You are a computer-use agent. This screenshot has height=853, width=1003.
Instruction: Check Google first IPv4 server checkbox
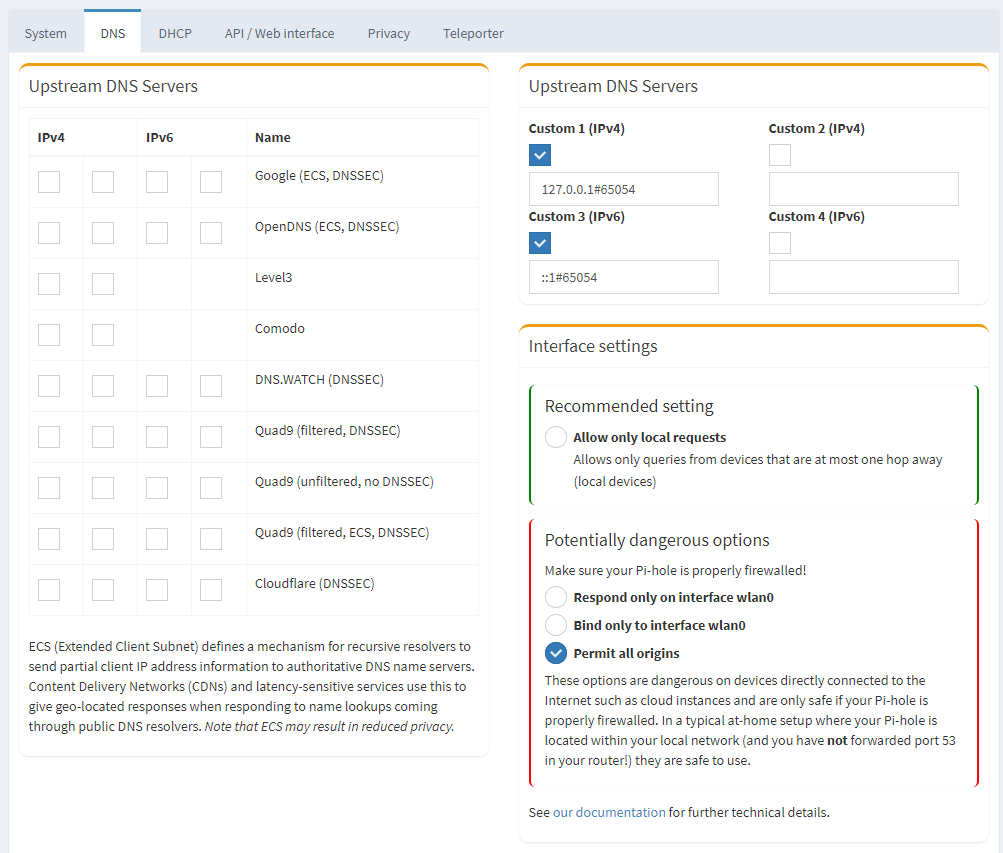coord(49,182)
